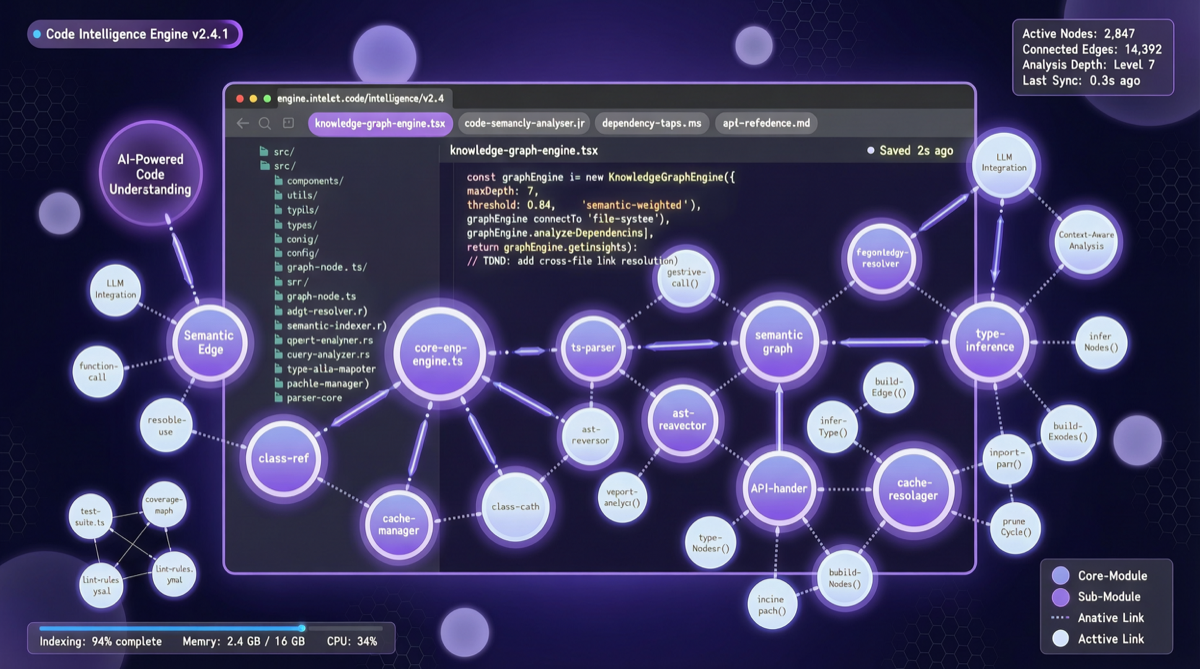
Task: Click the folder icon next to typils/
Action: click(x=279, y=210)
